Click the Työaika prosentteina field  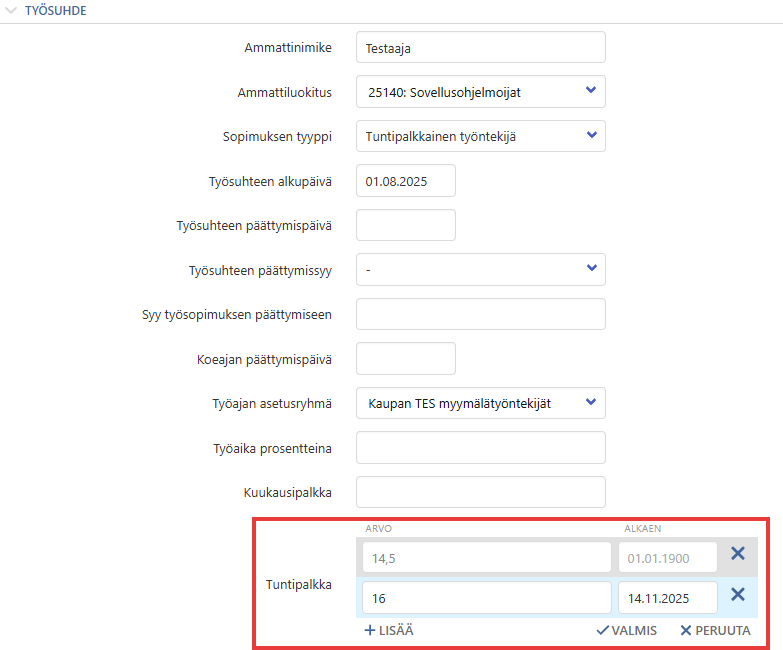pyautogui.click(x=480, y=447)
